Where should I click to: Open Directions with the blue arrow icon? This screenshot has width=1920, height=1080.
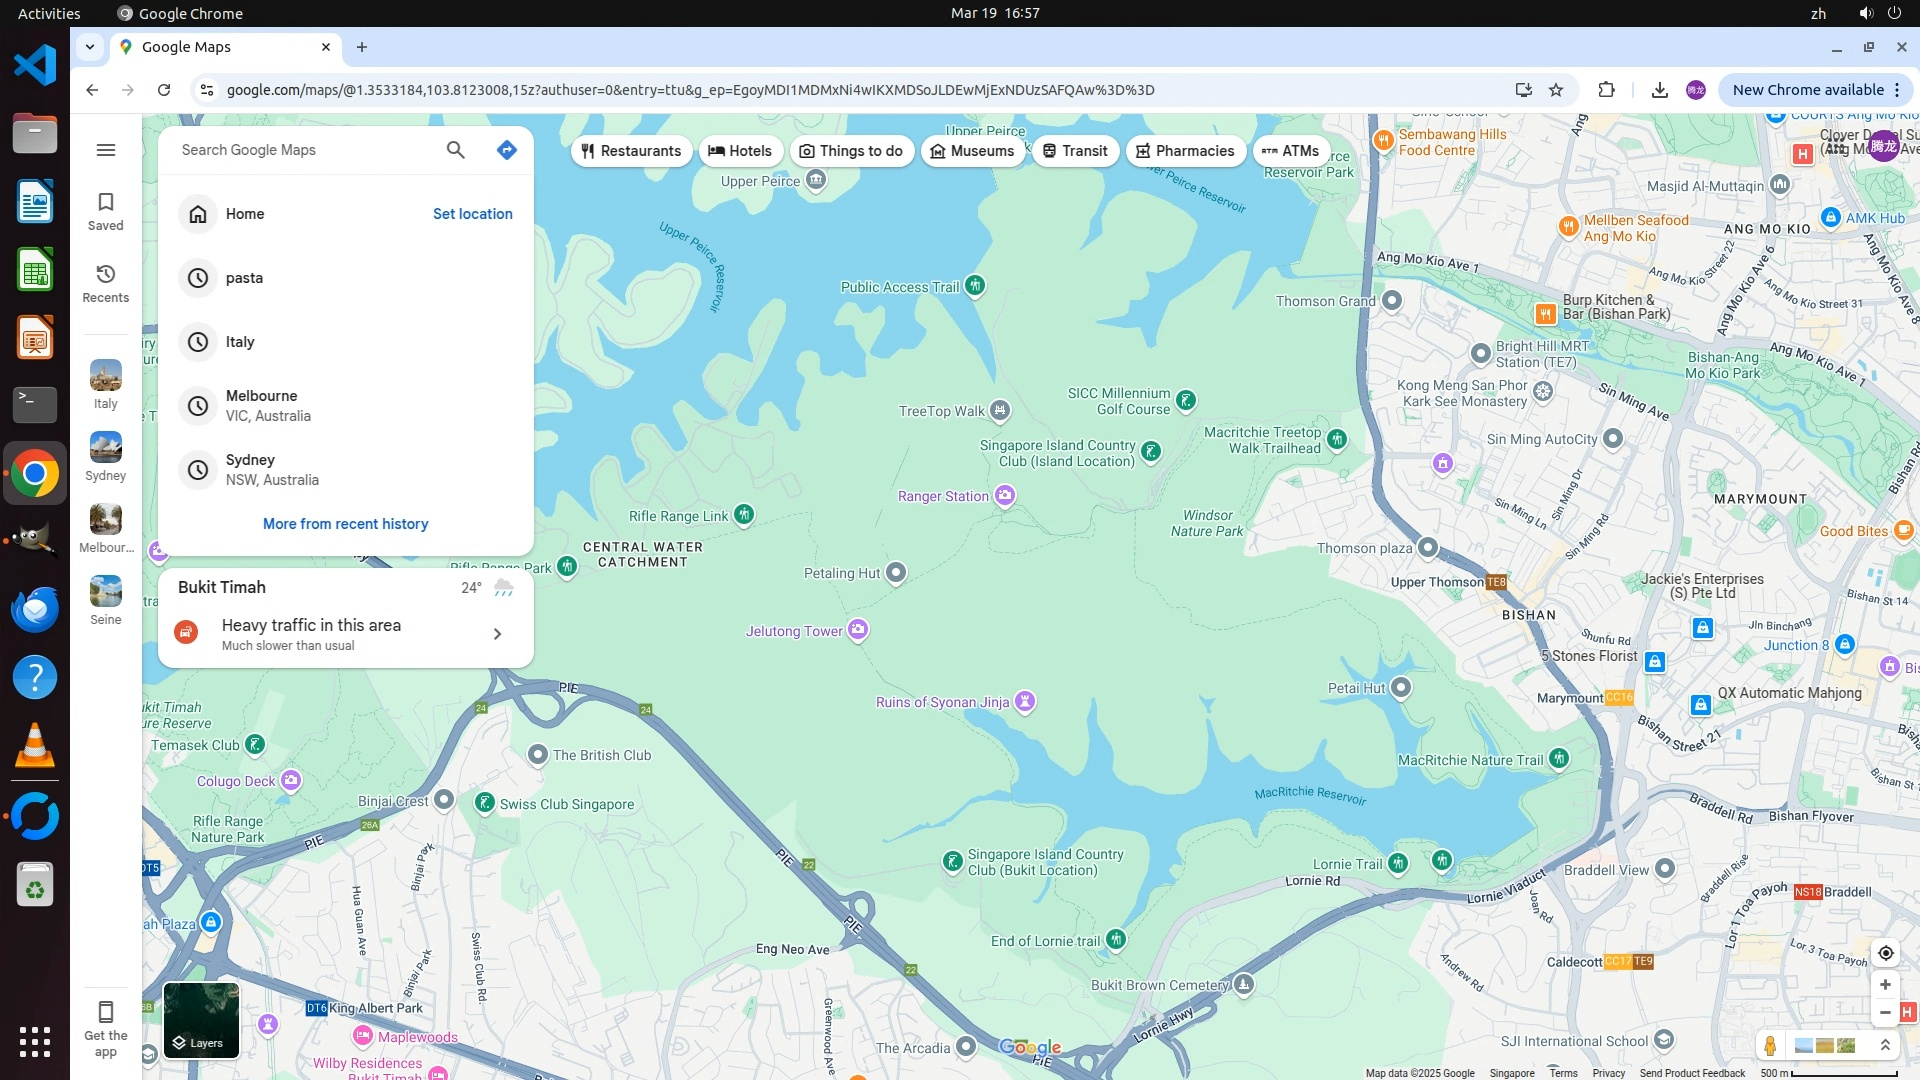pyautogui.click(x=507, y=150)
